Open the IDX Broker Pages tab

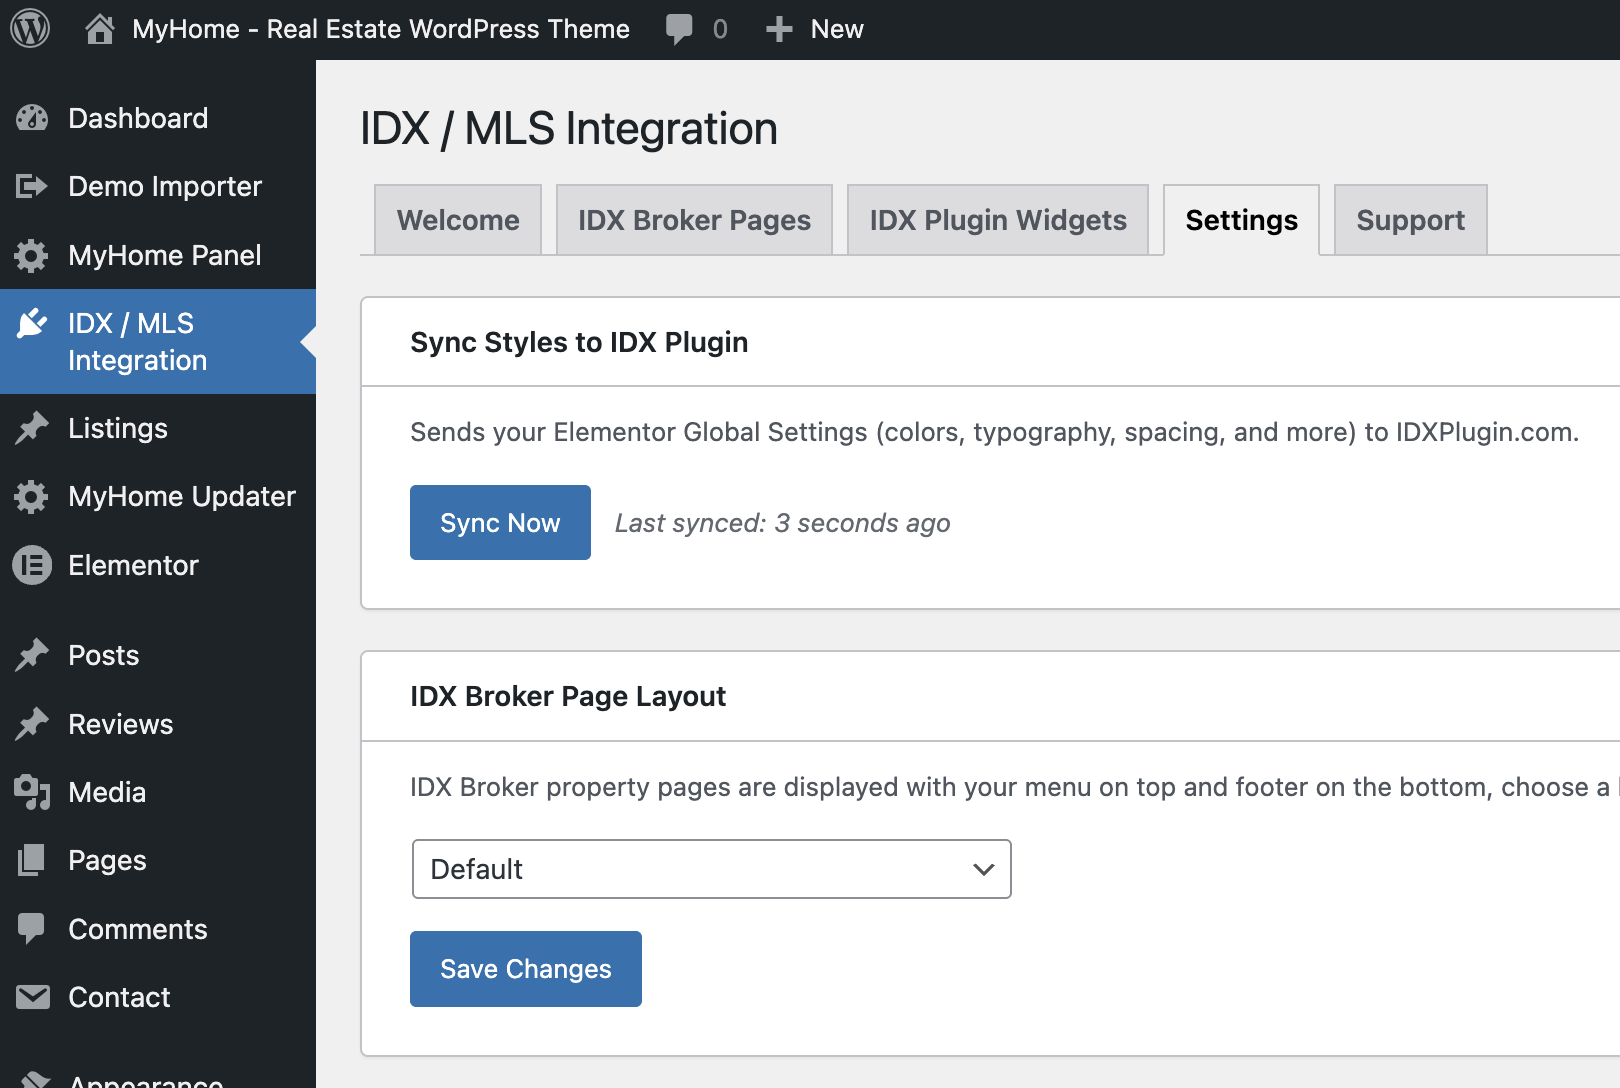point(694,220)
